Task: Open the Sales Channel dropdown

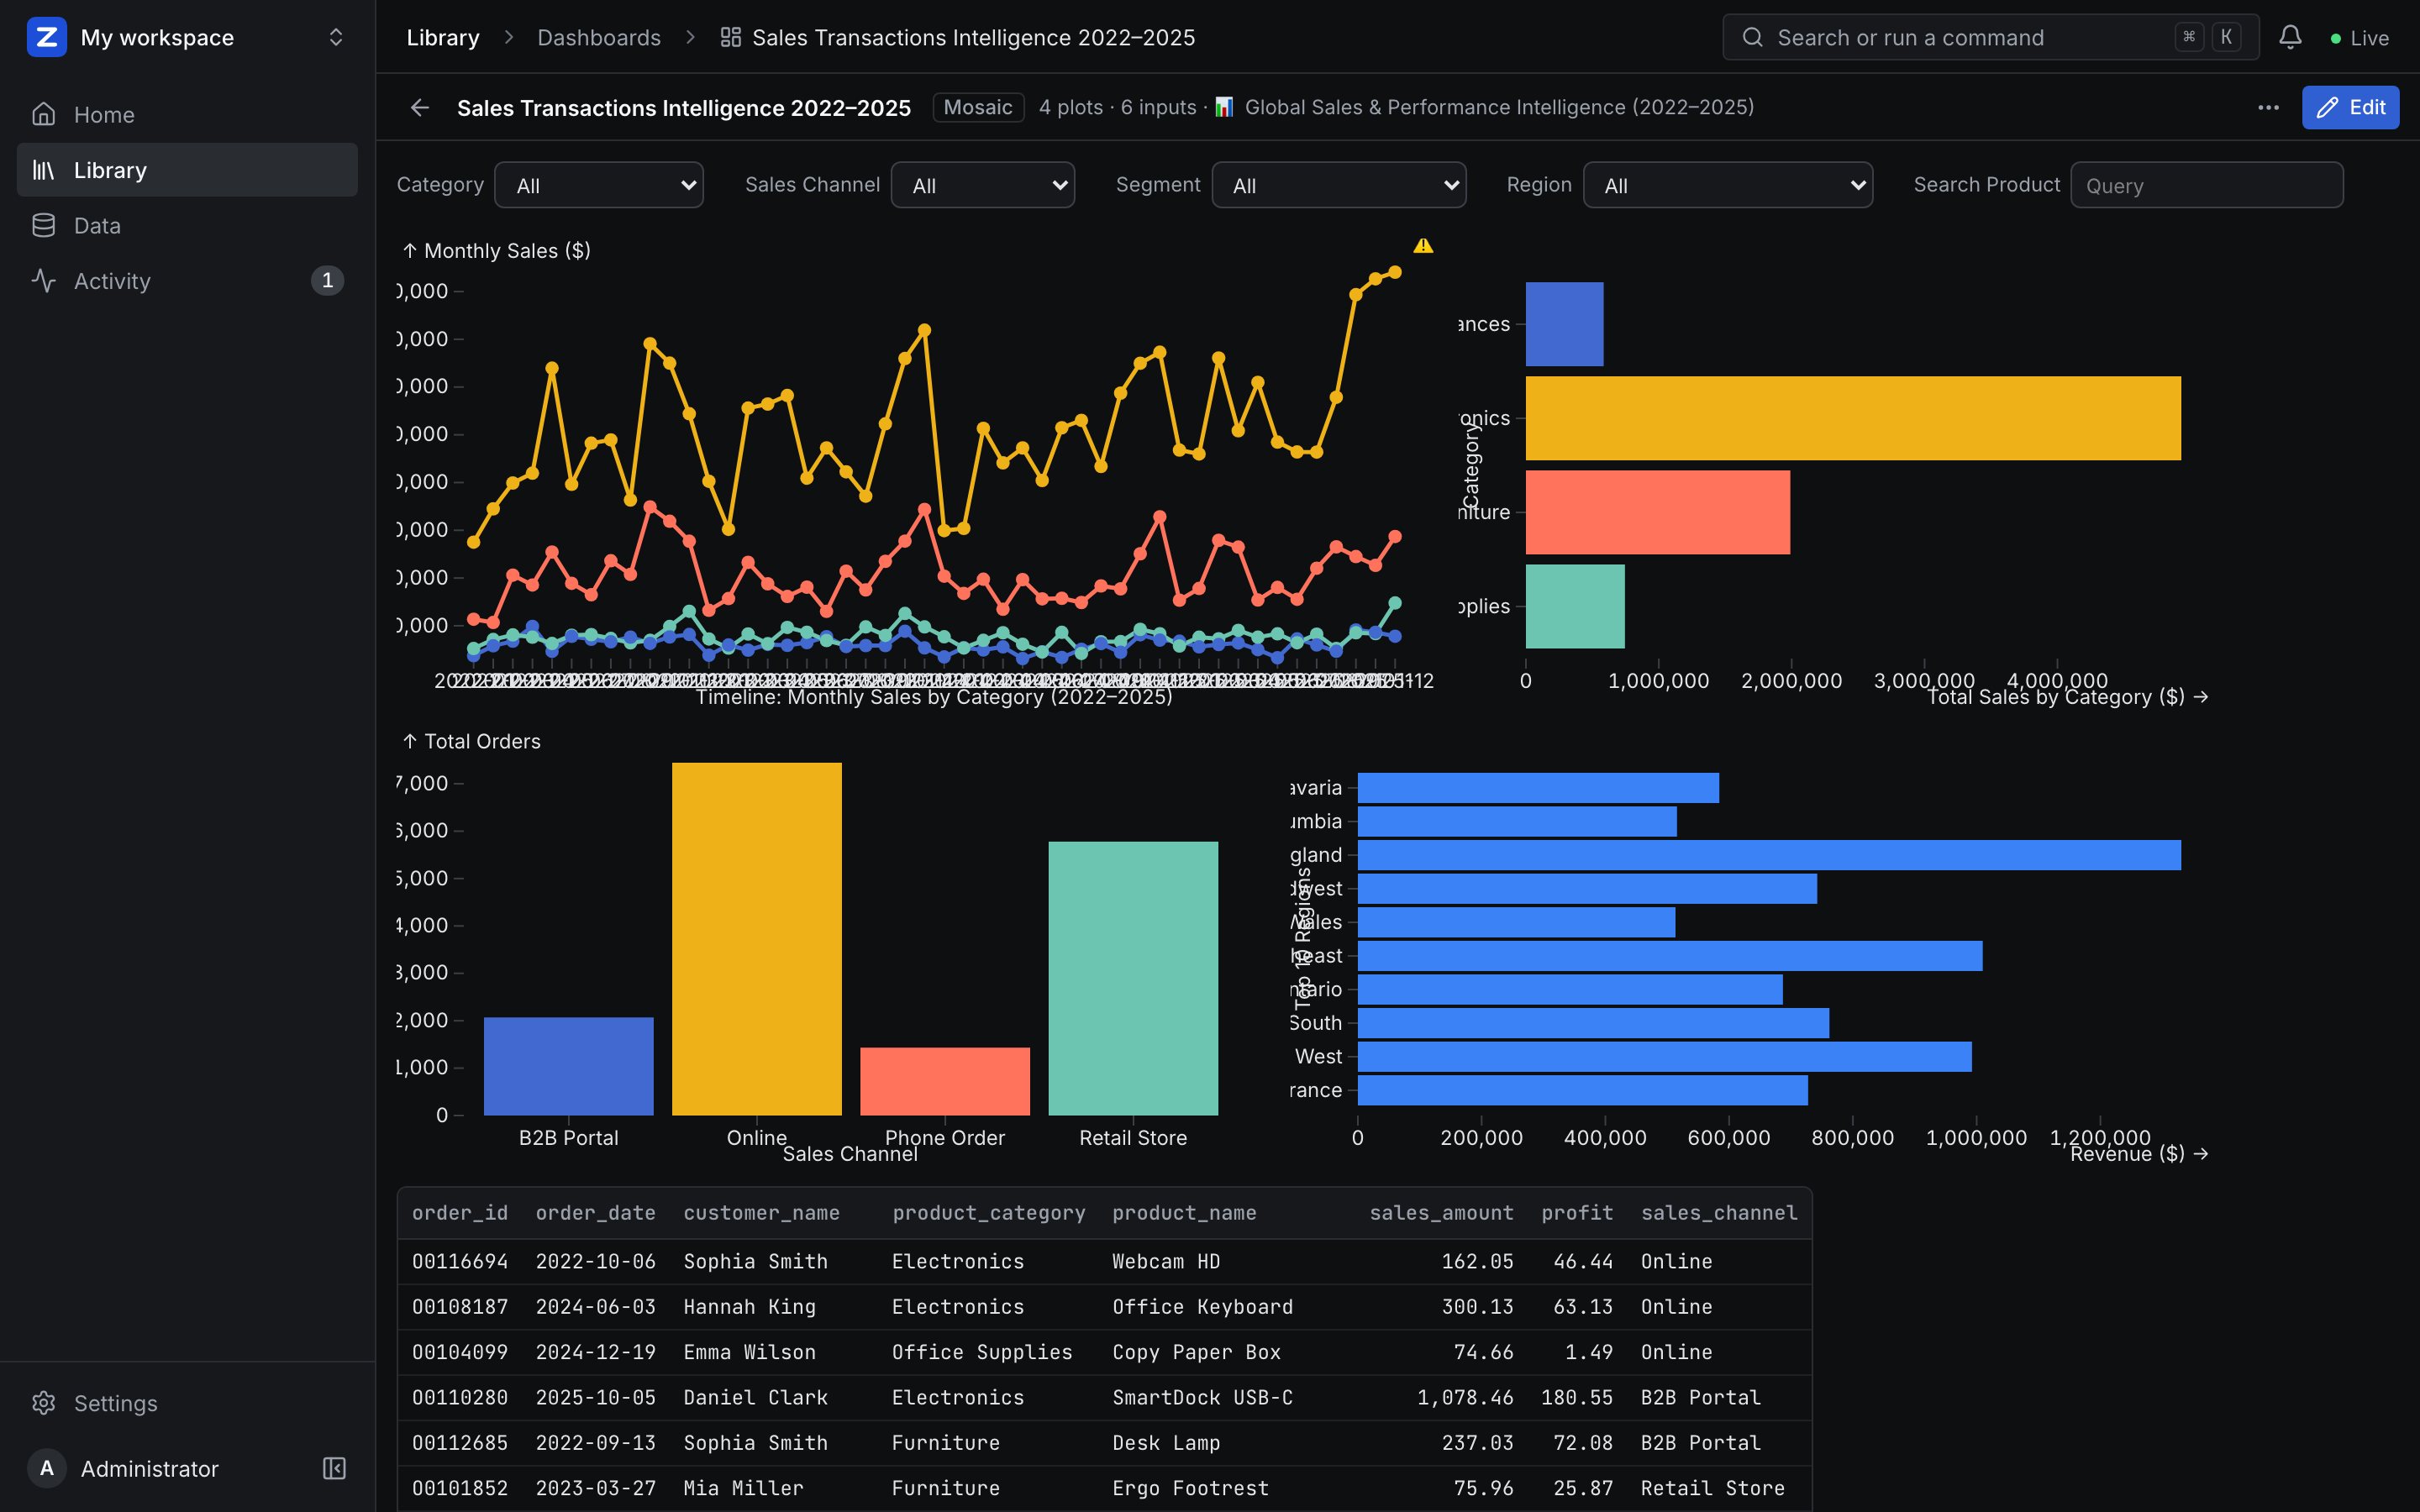Action: point(983,185)
